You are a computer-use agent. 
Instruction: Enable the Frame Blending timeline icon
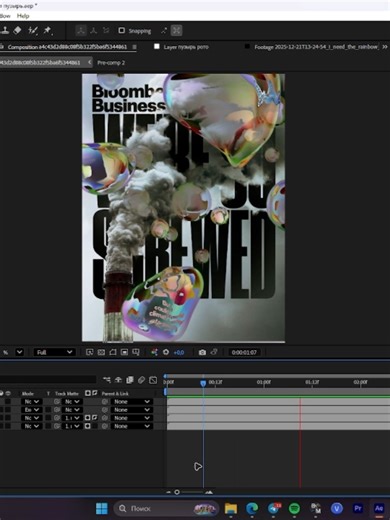[x=130, y=380]
